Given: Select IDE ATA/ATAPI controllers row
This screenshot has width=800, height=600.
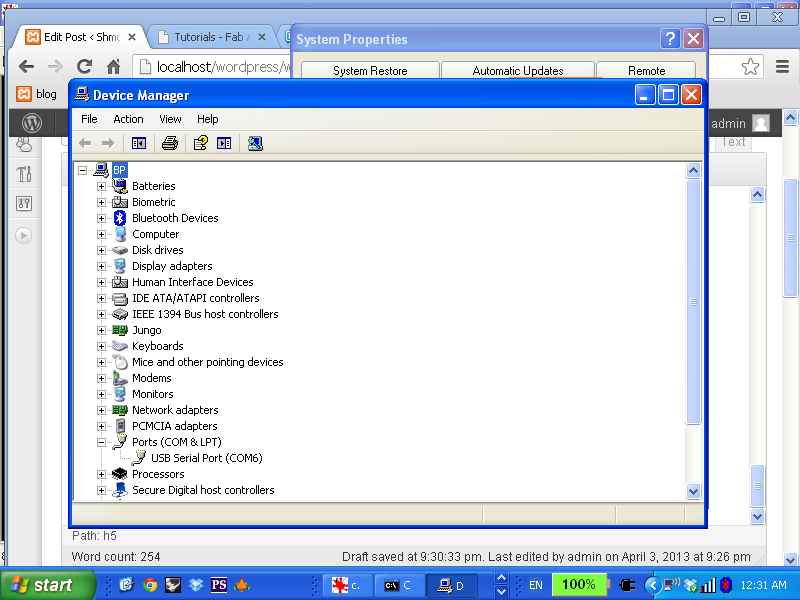Looking at the screenshot, I should (x=195, y=298).
